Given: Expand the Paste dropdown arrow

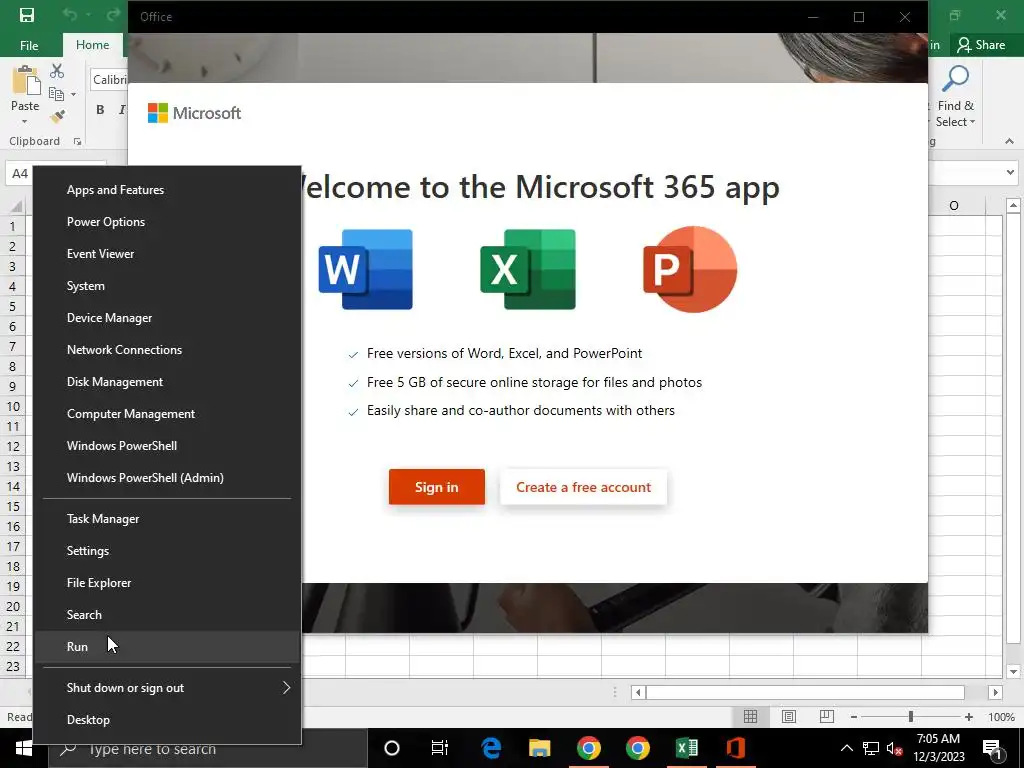Looking at the screenshot, I should coord(25,121).
